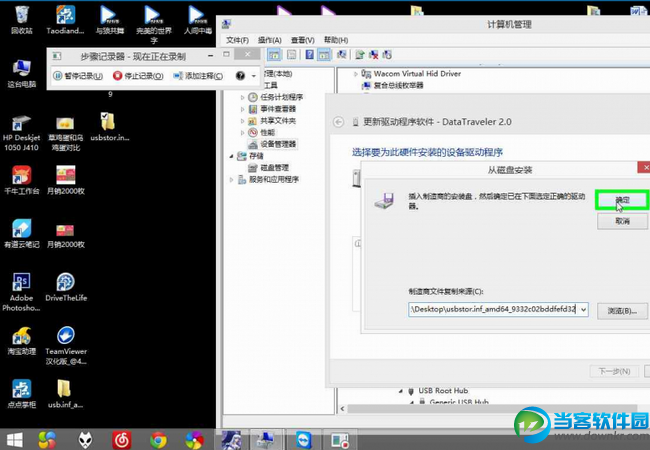Click the 取消 button in install-from-disk dialog
Image resolution: width=650 pixels, height=450 pixels.
pyautogui.click(x=622, y=221)
